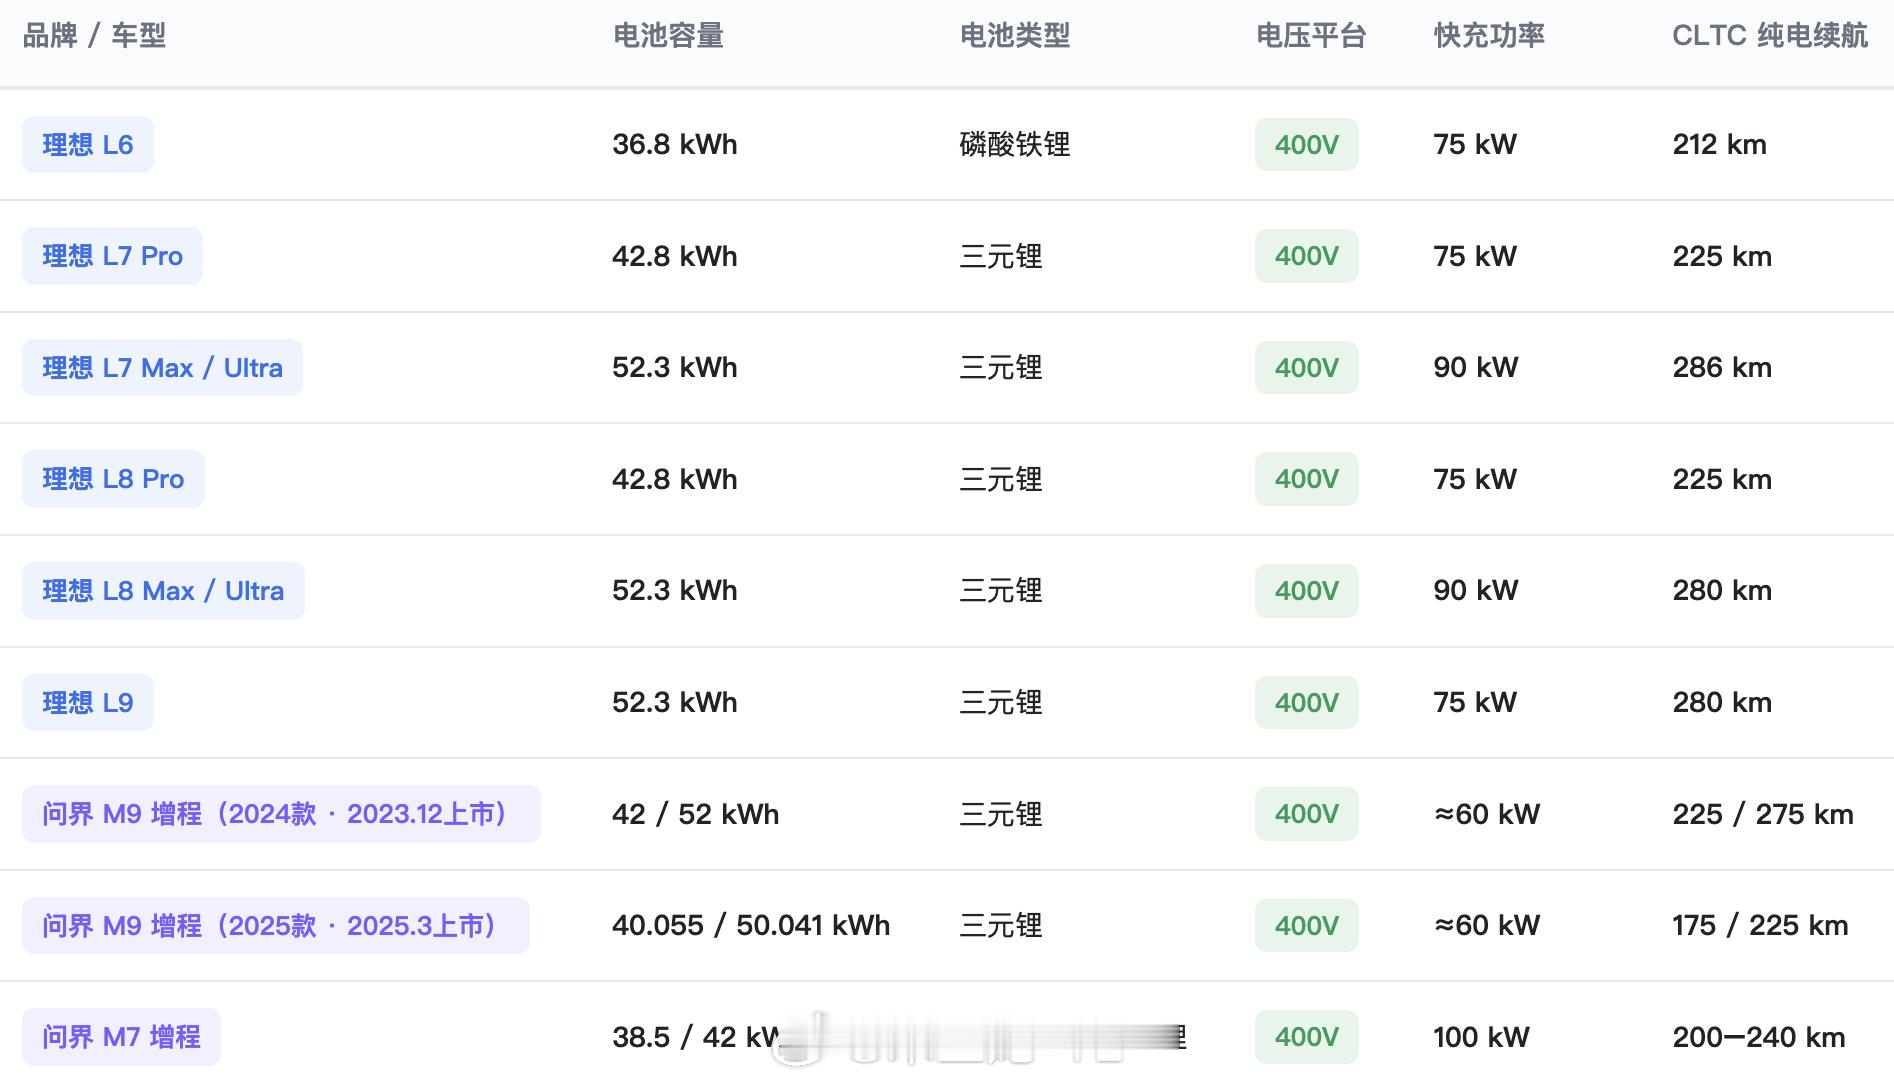Select the 理想 L9 model tag
The height and width of the screenshot is (1086, 1894).
coord(88,703)
